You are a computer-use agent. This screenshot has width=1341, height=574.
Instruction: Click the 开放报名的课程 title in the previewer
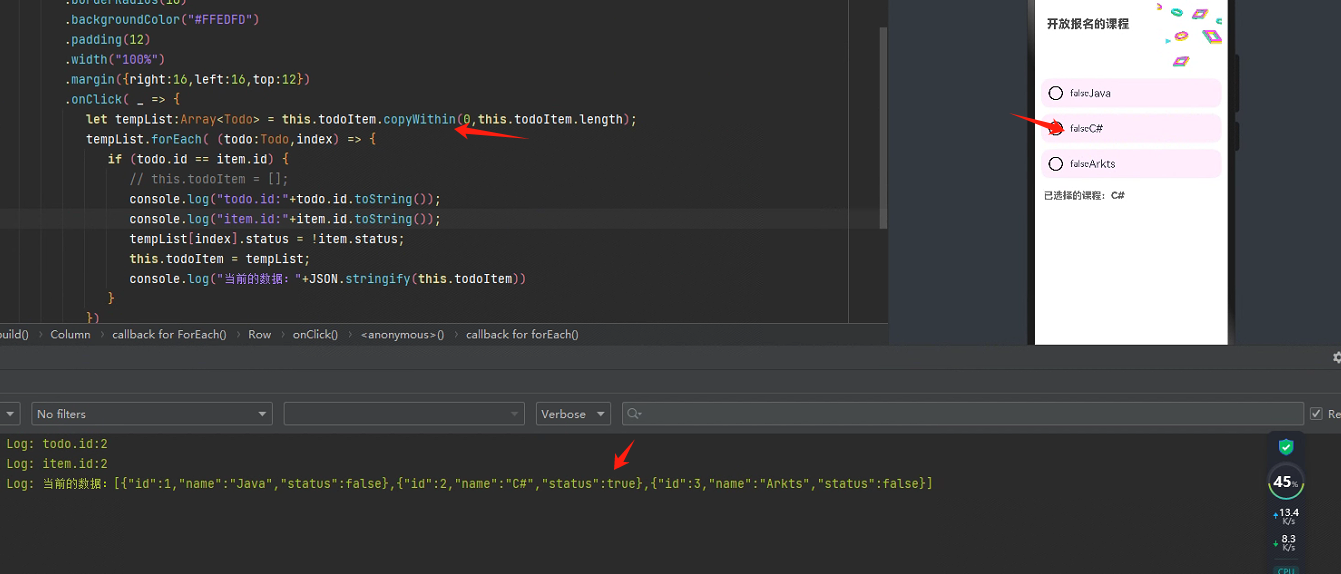click(x=1088, y=23)
